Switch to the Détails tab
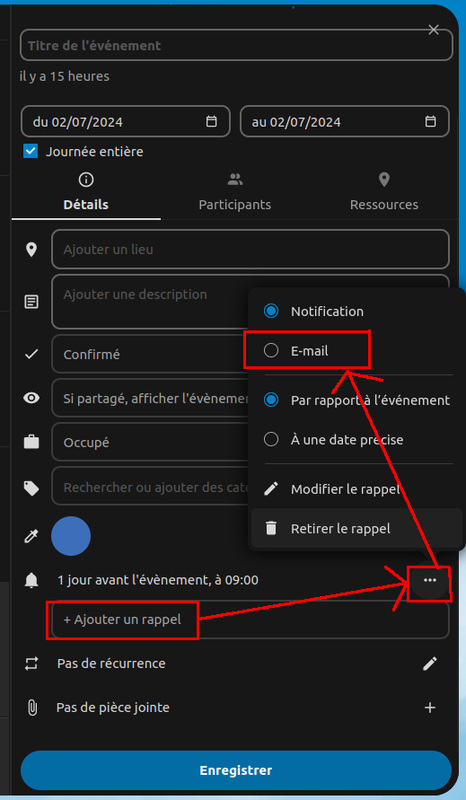This screenshot has width=466, height=800. coord(86,194)
